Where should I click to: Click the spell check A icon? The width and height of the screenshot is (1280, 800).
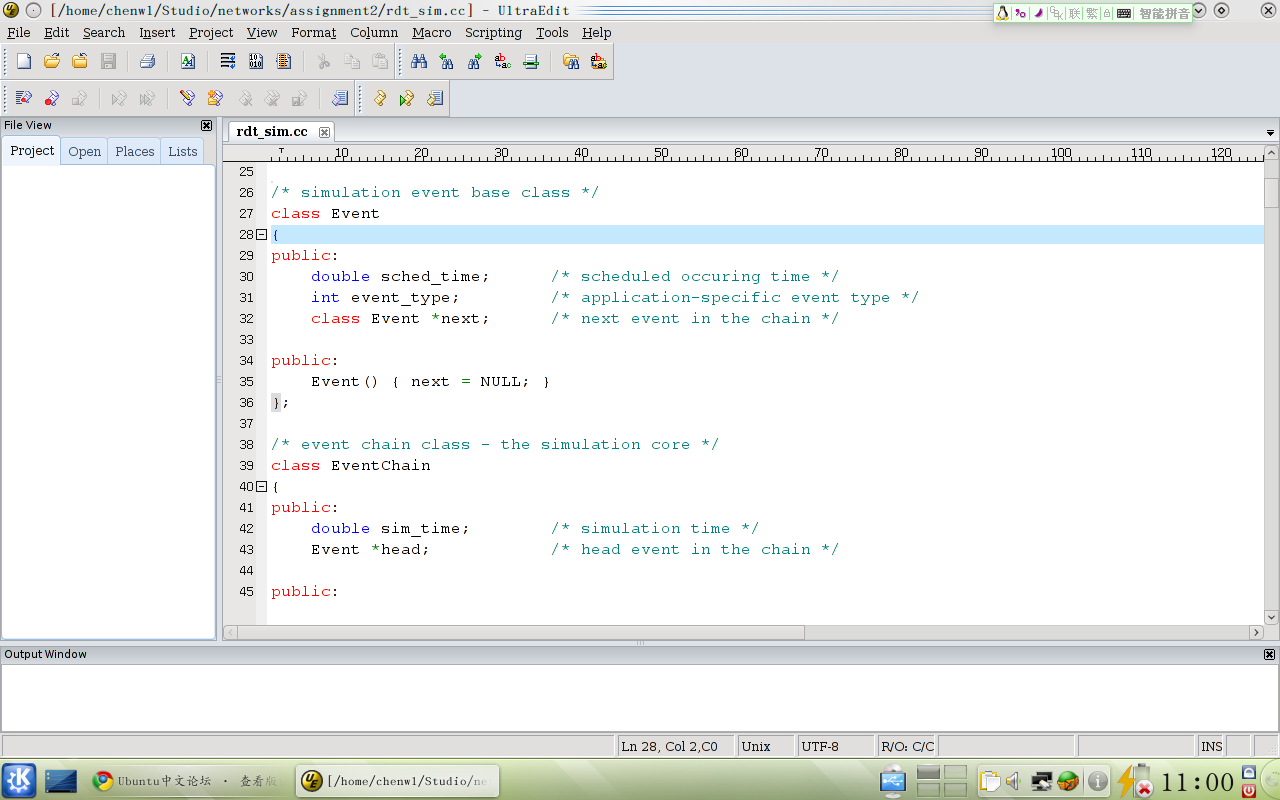[187, 61]
